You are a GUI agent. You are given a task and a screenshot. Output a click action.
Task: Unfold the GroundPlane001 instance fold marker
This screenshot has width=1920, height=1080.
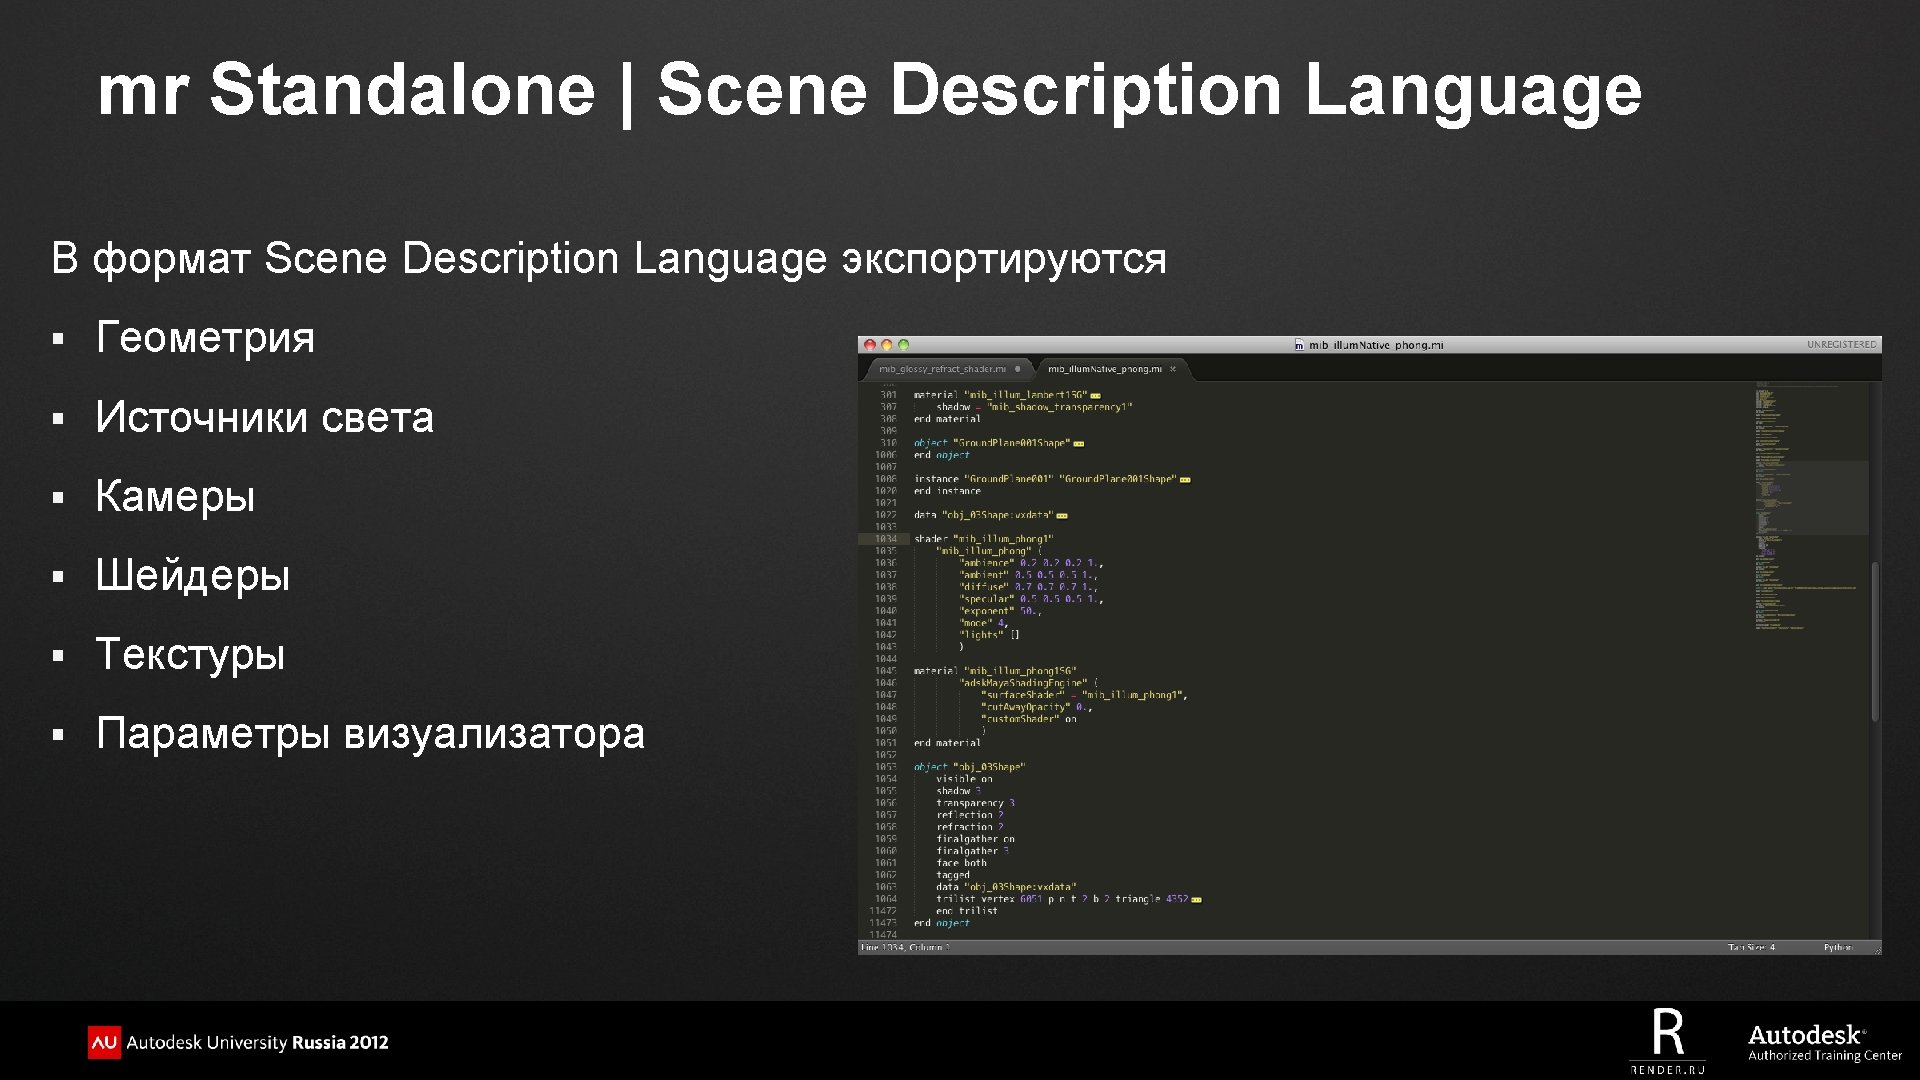coord(1185,480)
